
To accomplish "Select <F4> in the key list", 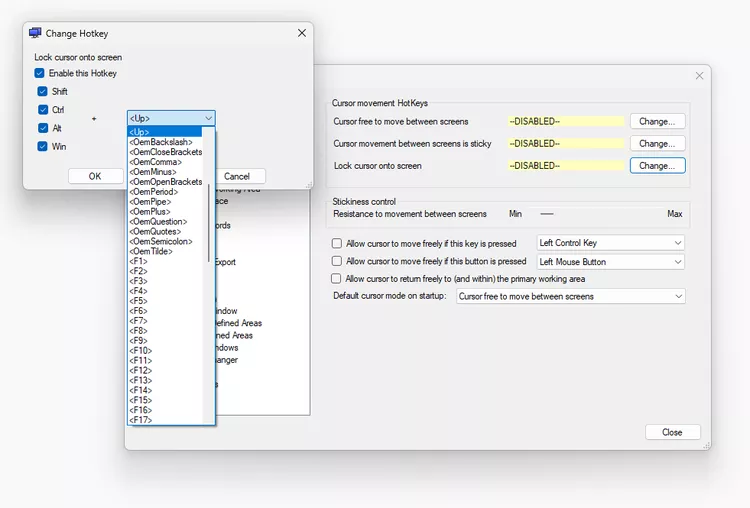I will click(165, 291).
